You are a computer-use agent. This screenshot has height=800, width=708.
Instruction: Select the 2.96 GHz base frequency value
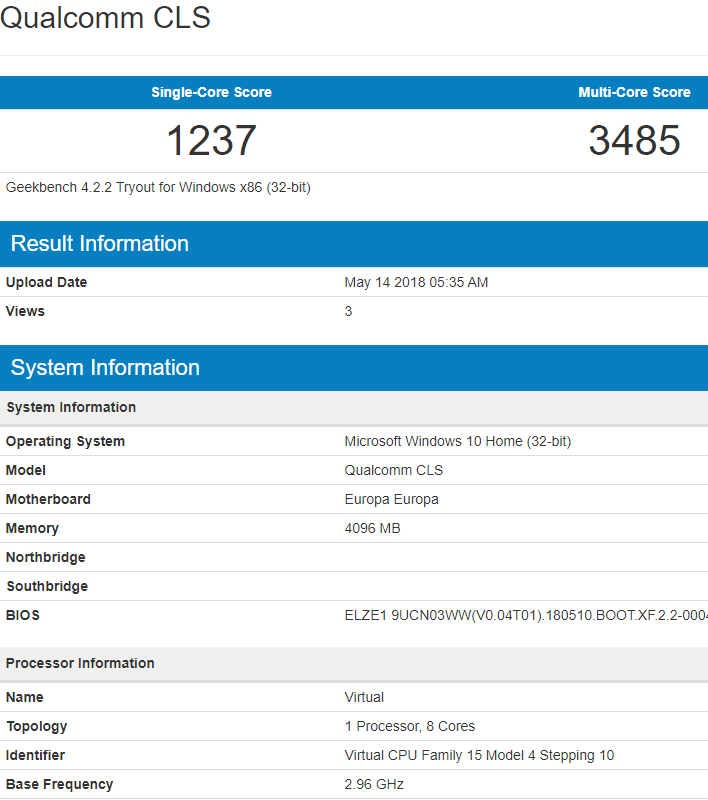[374, 784]
